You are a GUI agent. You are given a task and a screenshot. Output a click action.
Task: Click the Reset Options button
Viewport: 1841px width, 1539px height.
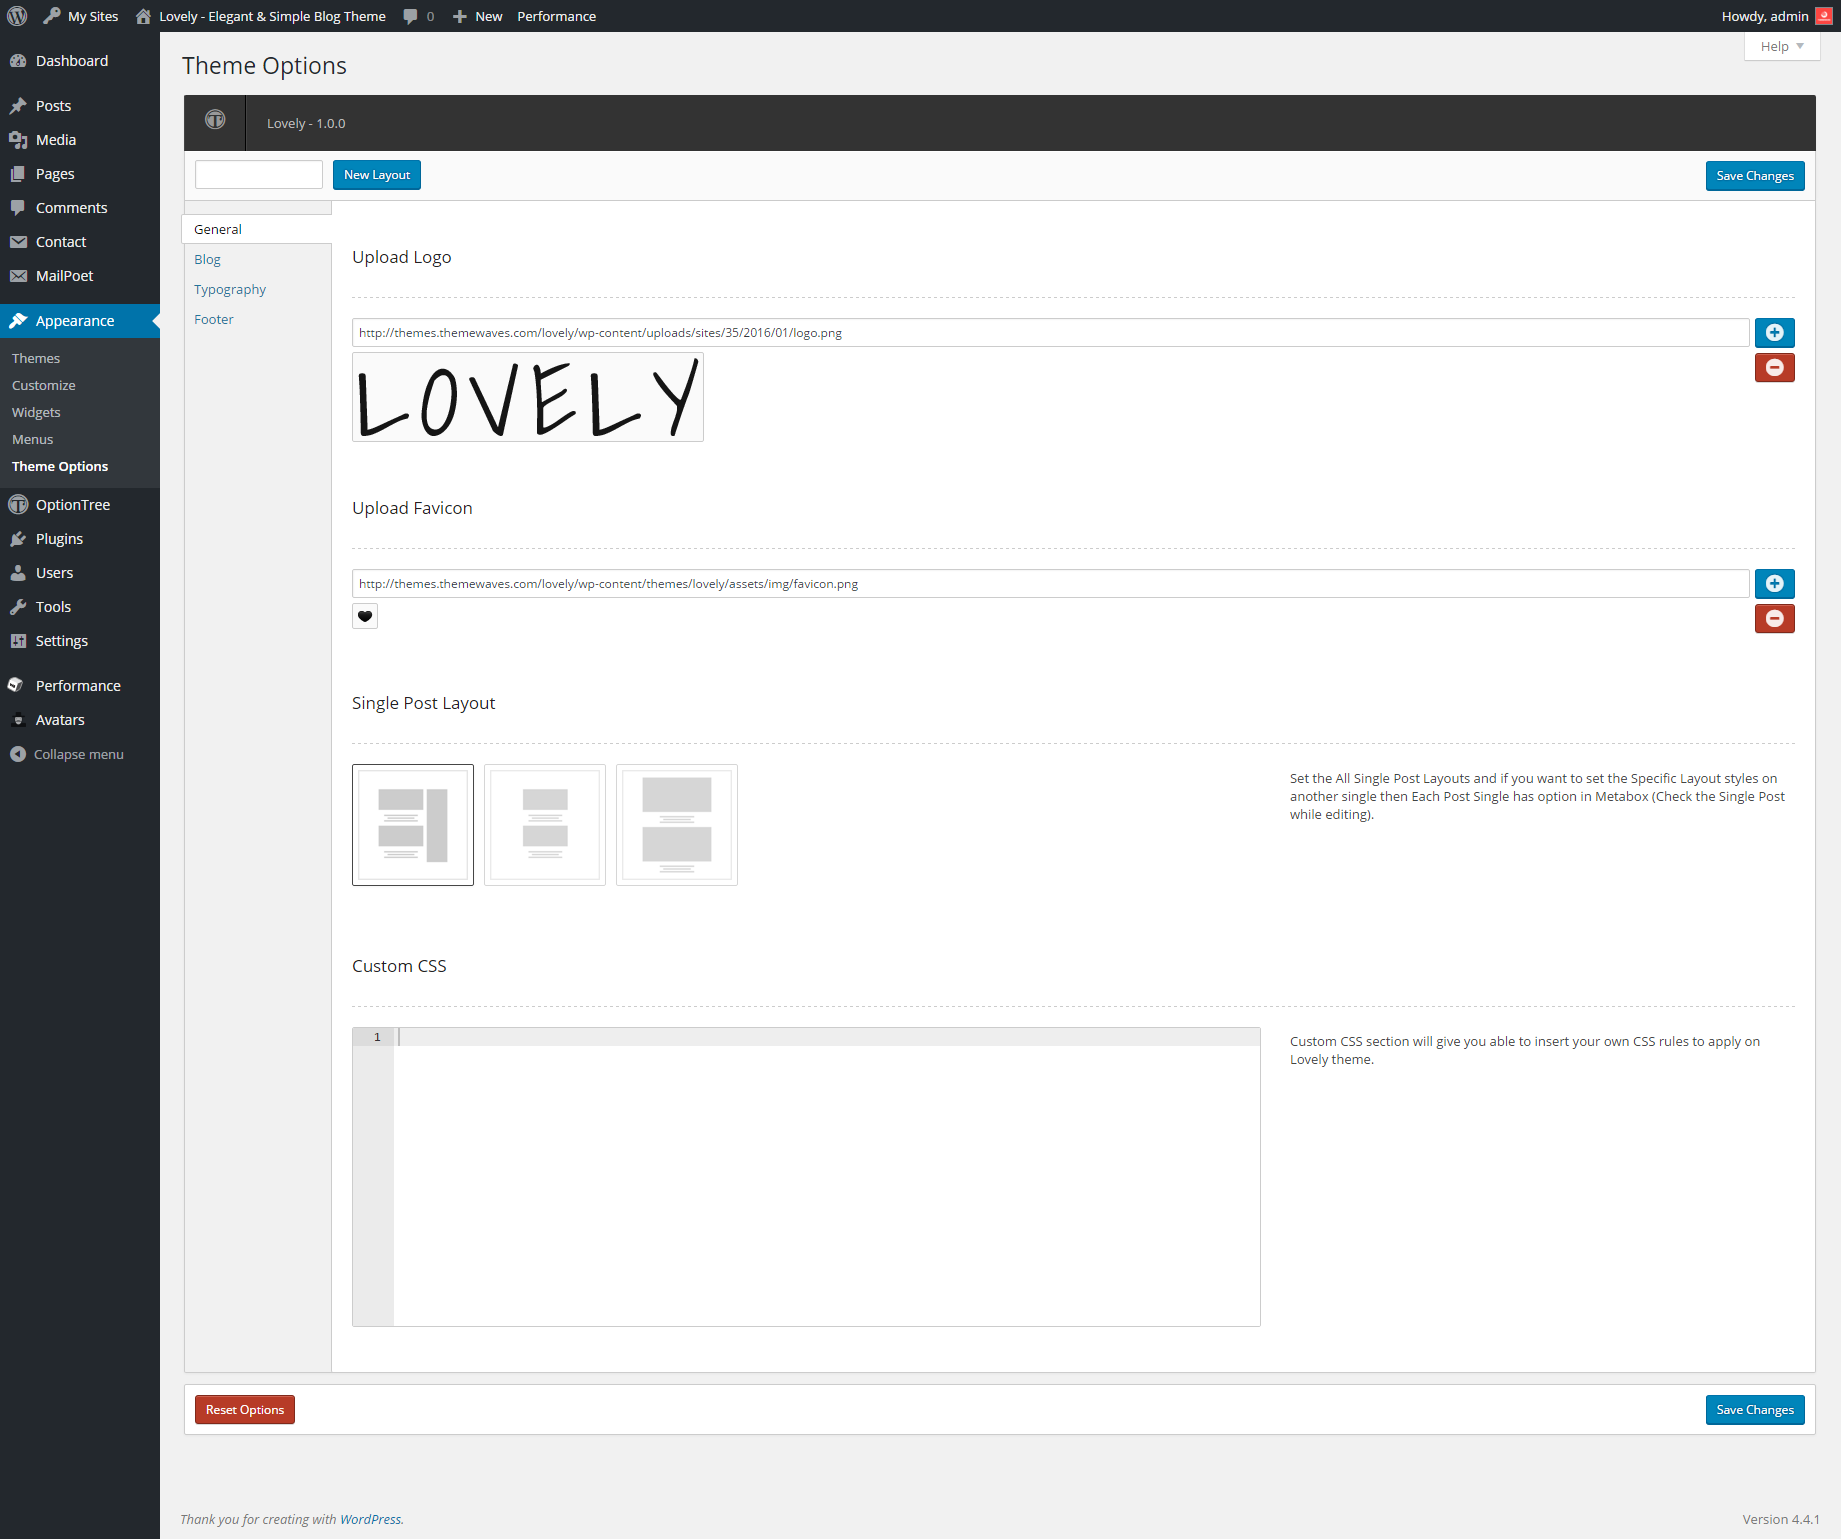pyautogui.click(x=245, y=1410)
